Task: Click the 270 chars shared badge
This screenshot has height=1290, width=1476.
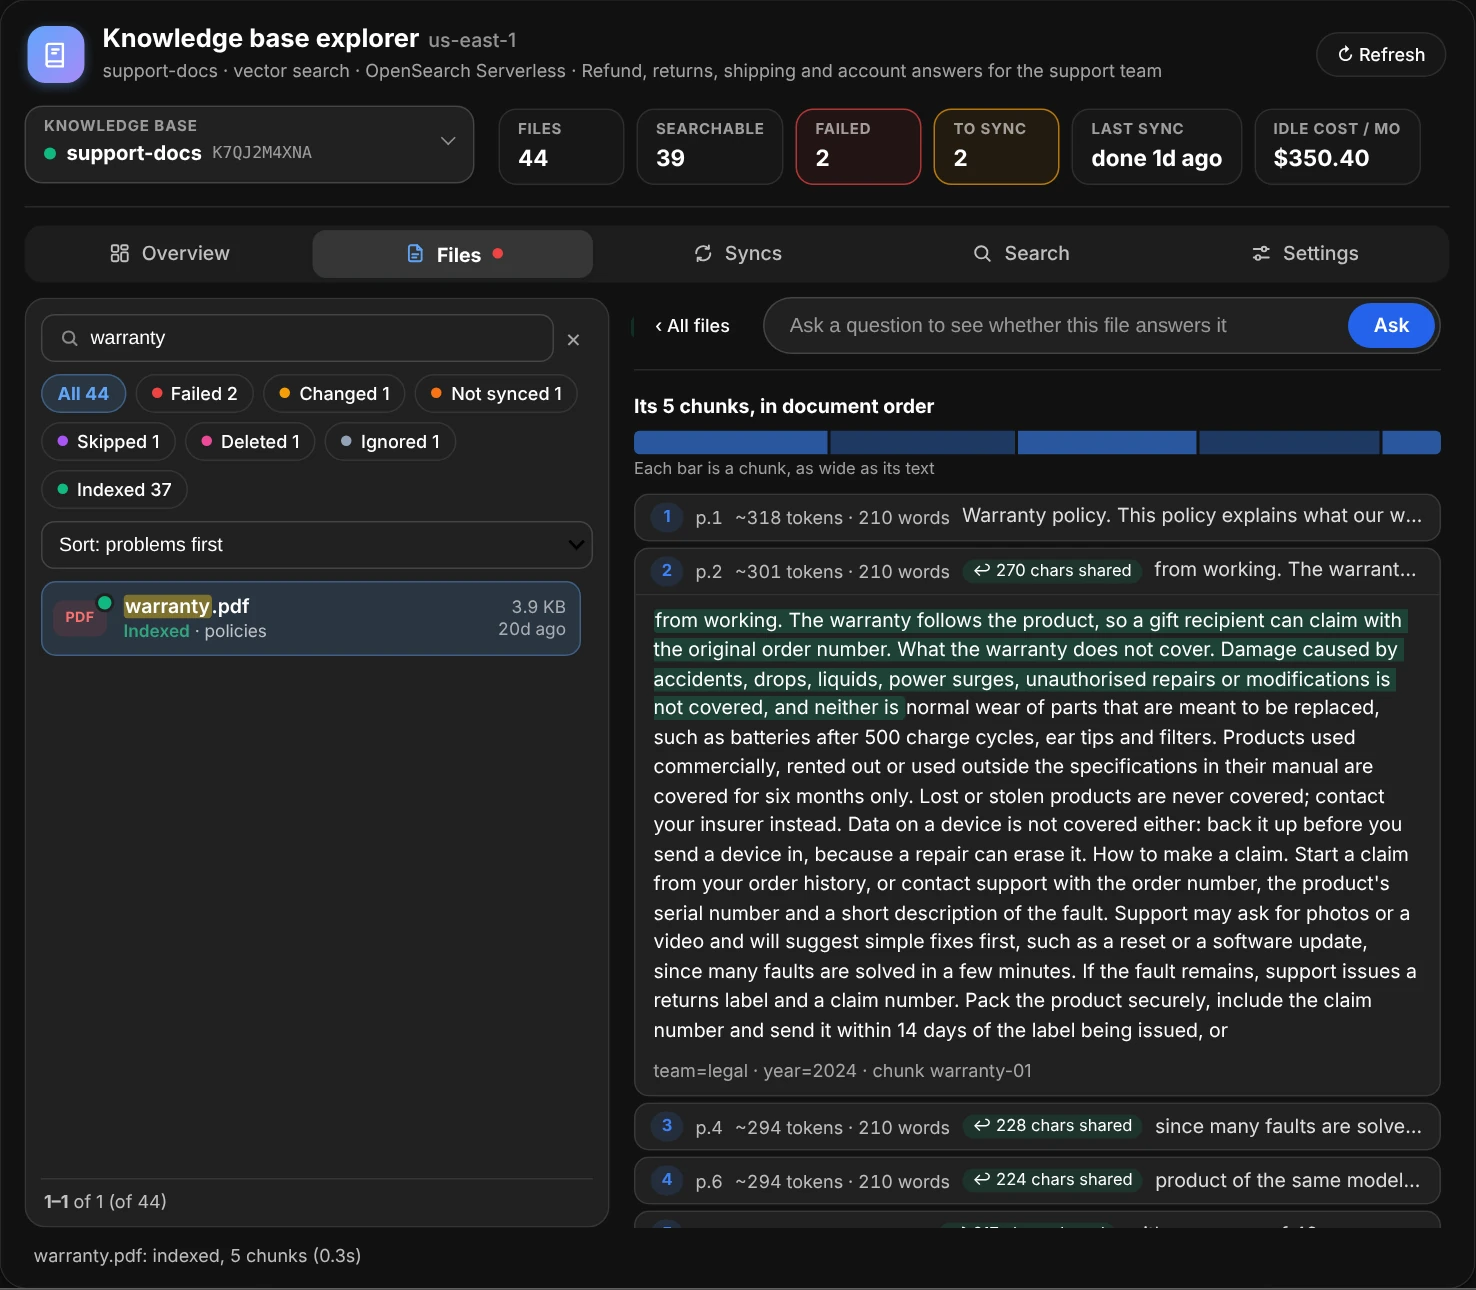Action: 1053,571
